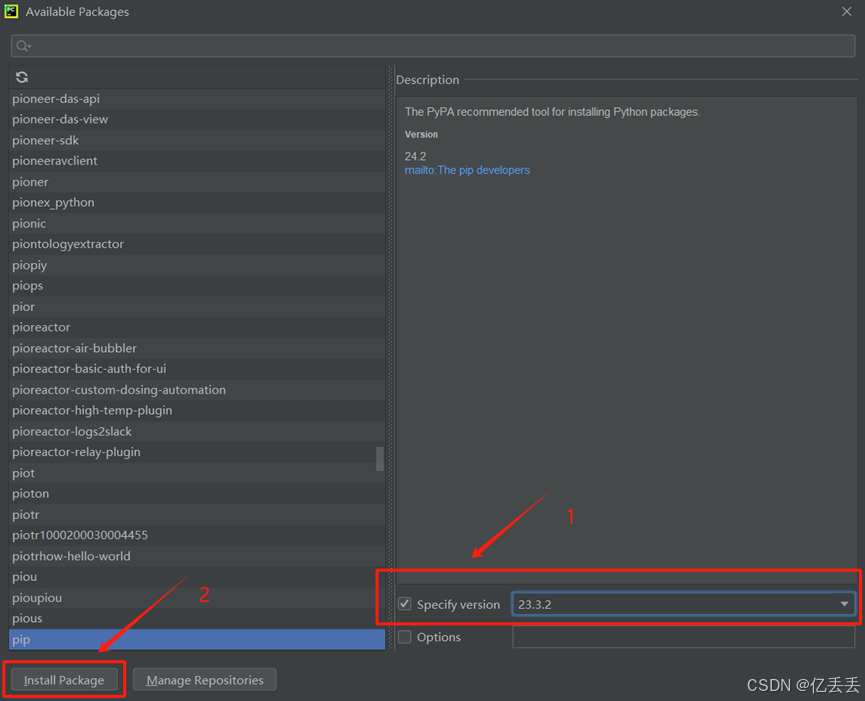Screen dimensions: 865x701
Task: Select pionex_python package
Action: [197, 202]
